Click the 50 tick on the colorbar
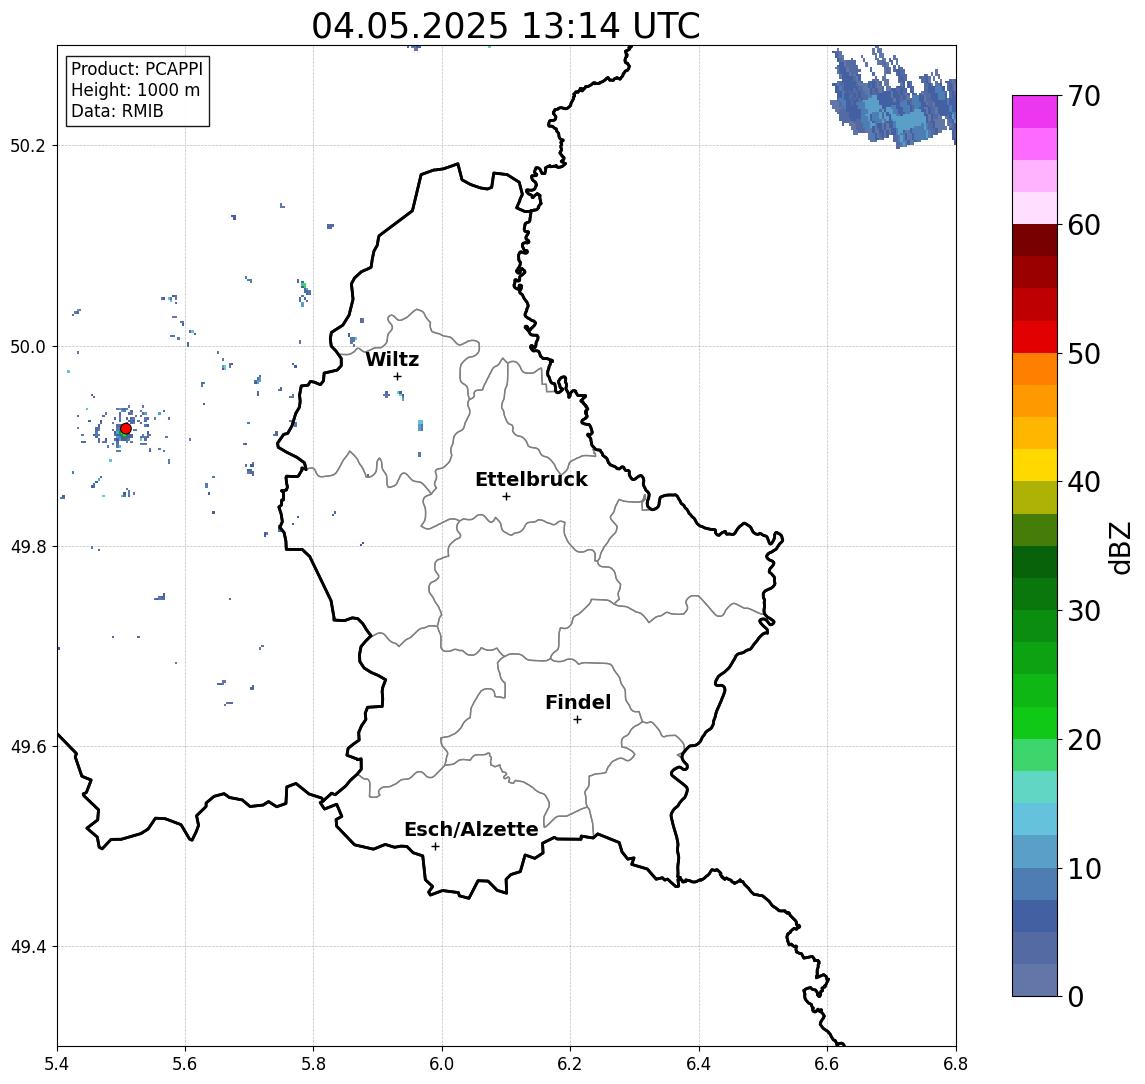Image resolution: width=1145 pixels, height=1084 pixels. (x=1084, y=354)
